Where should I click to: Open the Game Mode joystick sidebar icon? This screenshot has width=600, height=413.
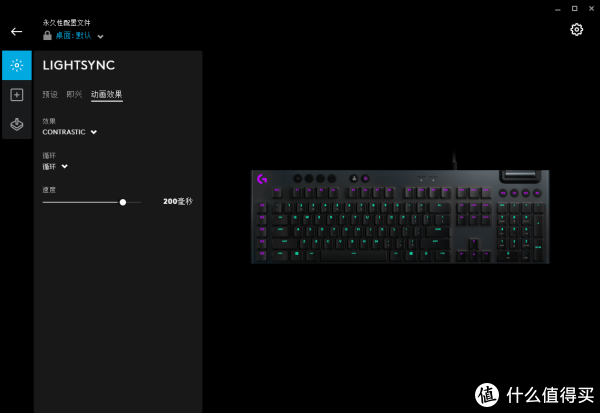17,124
